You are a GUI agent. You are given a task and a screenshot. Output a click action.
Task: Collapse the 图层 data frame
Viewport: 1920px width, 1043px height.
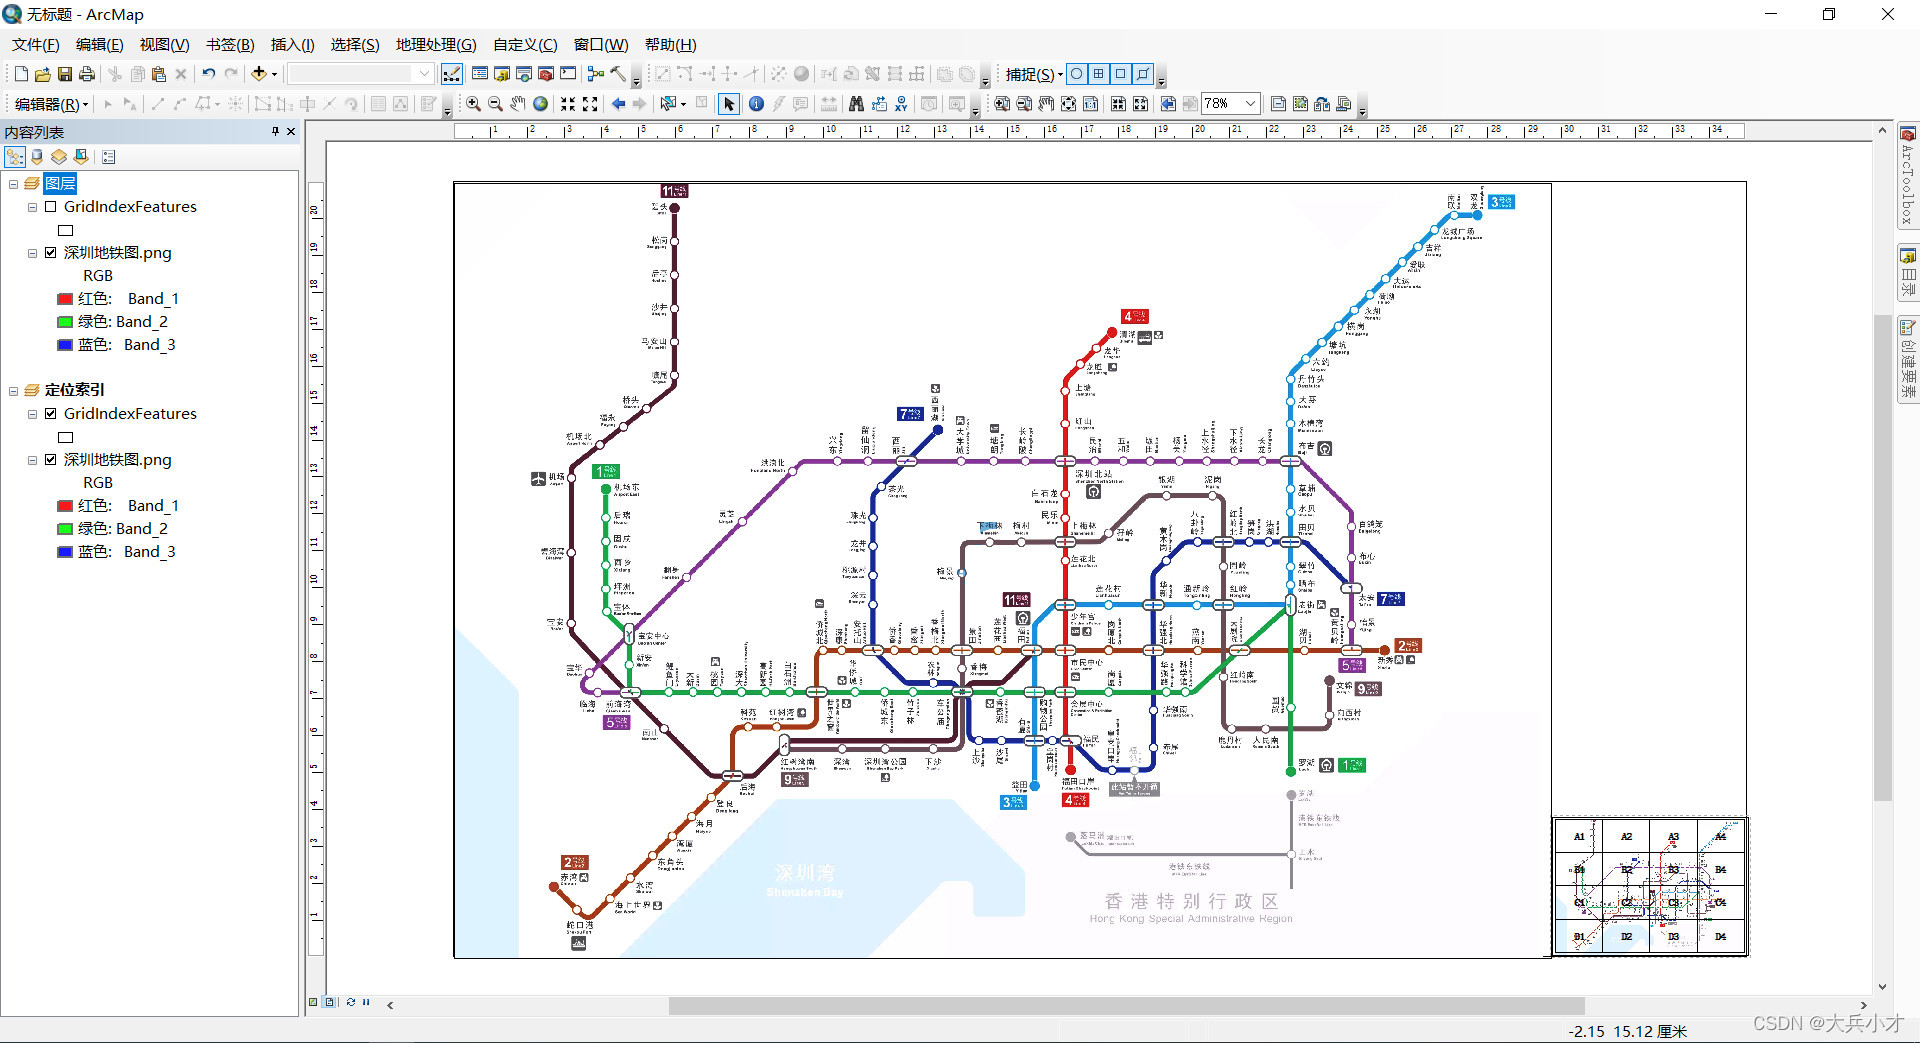[x=13, y=184]
